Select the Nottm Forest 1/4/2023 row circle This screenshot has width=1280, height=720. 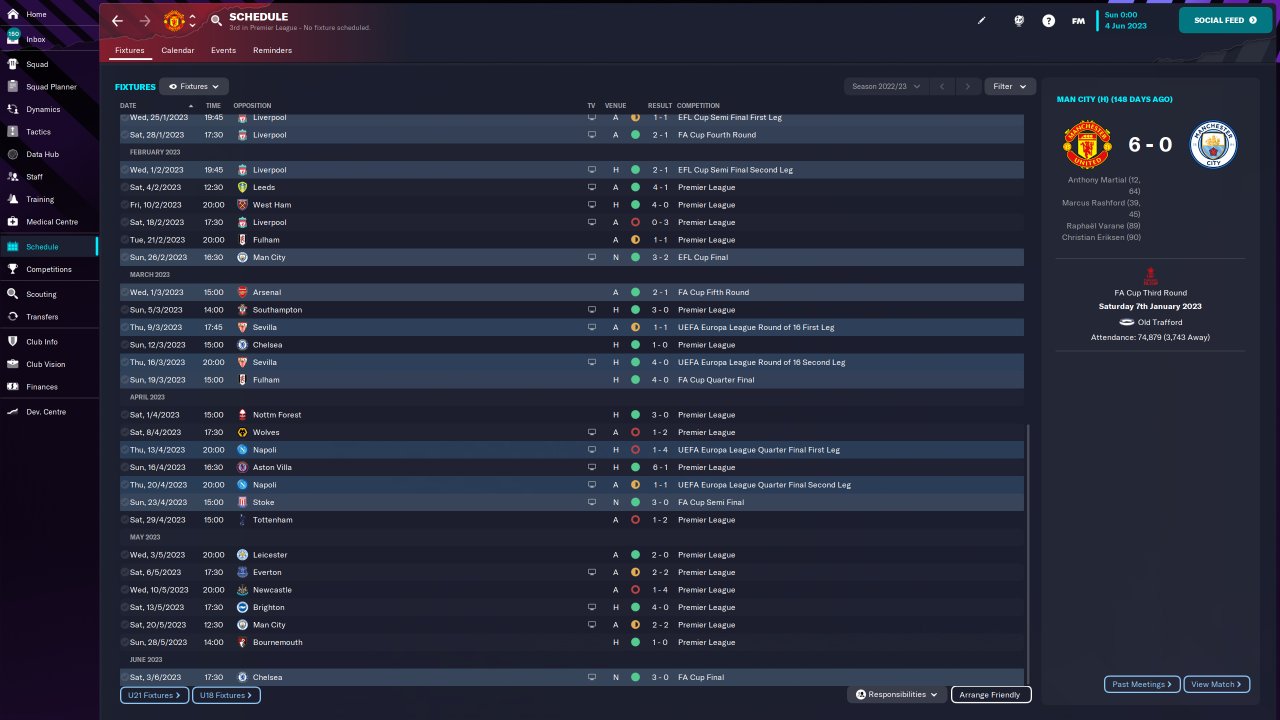125,415
